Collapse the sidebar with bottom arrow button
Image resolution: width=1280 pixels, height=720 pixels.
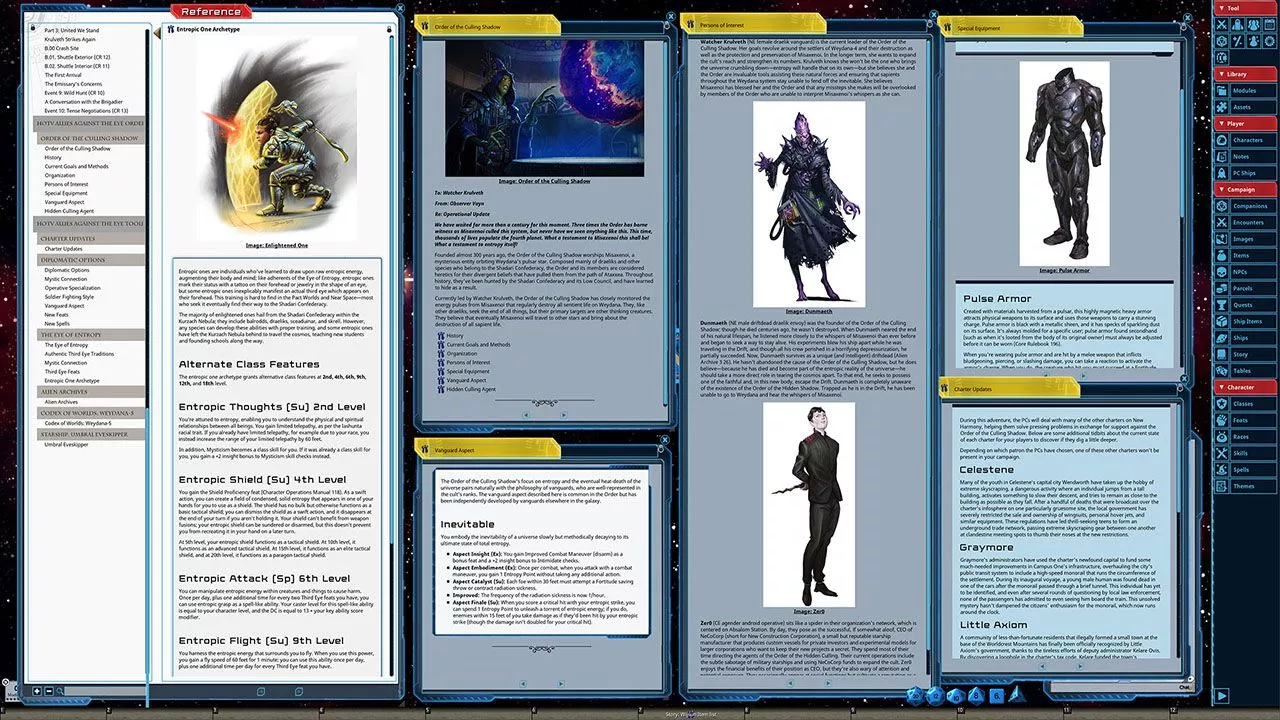pos(1221,695)
